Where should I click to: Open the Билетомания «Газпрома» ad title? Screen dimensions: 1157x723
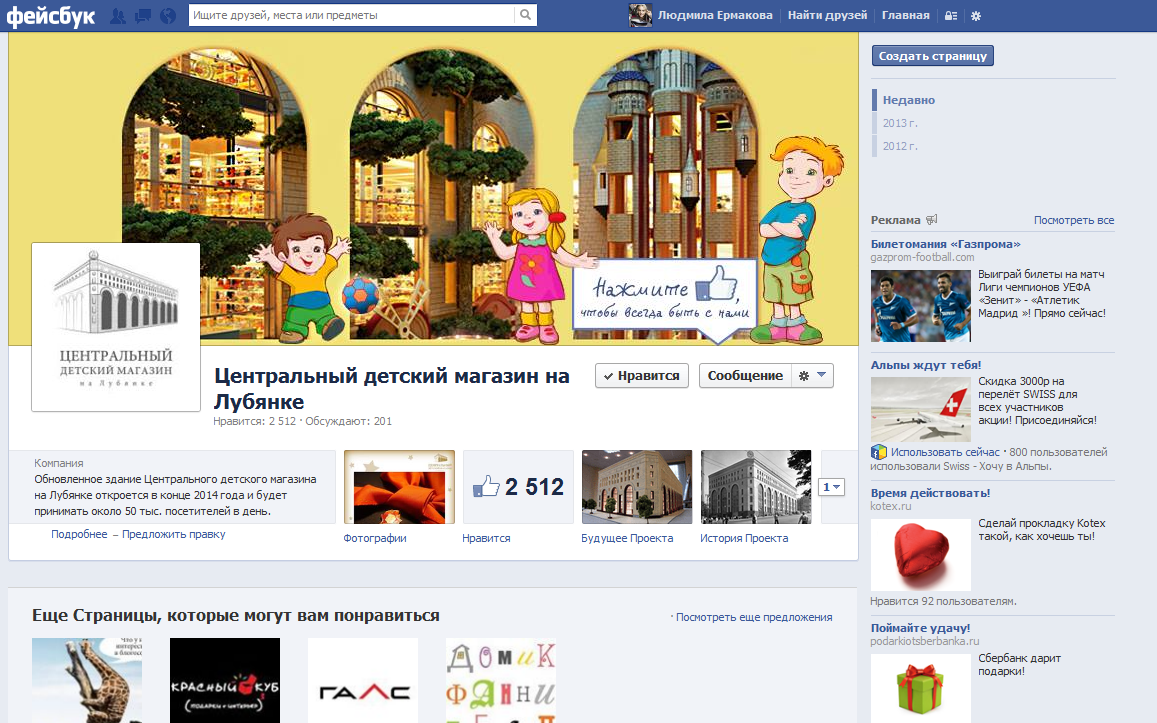coord(945,243)
